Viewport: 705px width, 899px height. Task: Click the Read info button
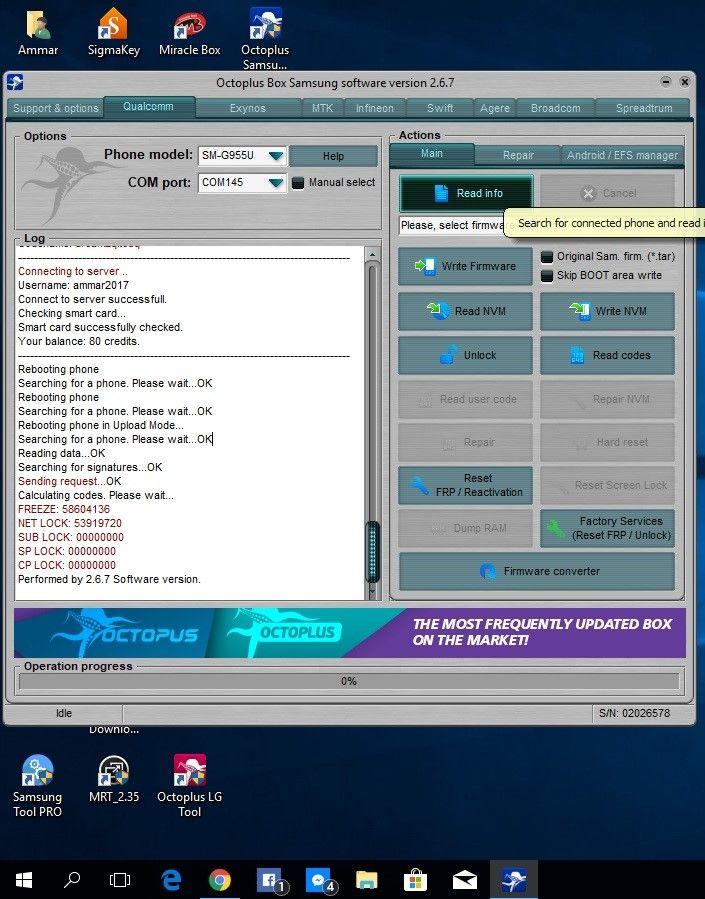click(x=466, y=193)
